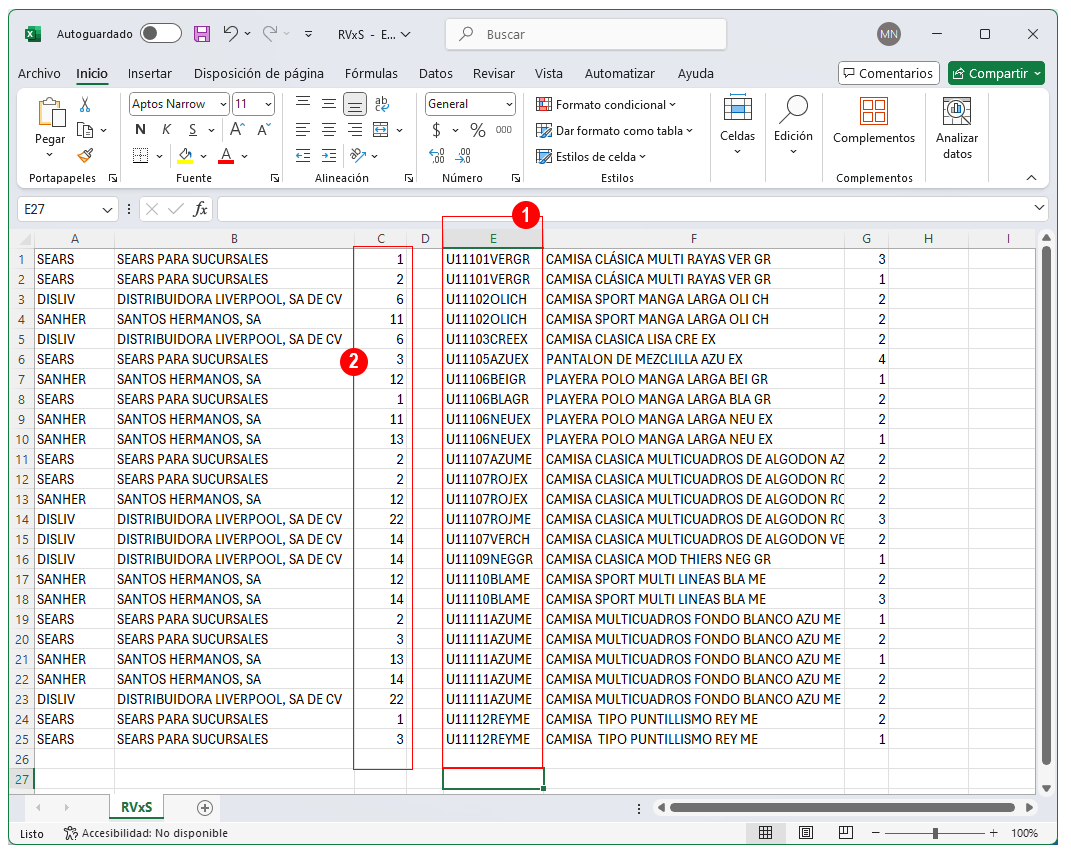The image size is (1071, 859).
Task: Switch to the Disposición de página tab
Action: [259, 73]
